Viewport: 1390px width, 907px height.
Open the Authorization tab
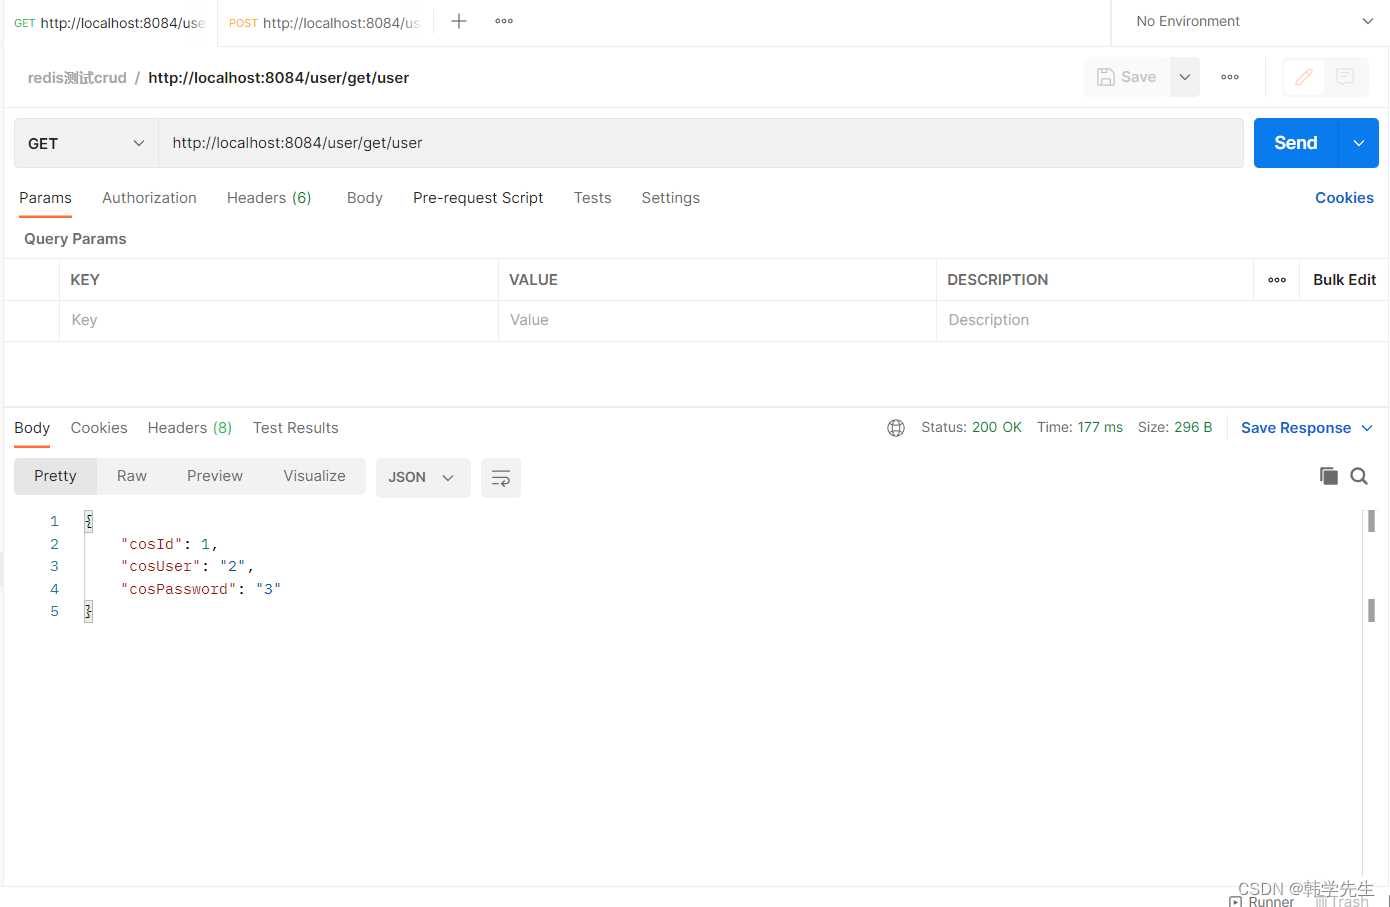pos(149,198)
